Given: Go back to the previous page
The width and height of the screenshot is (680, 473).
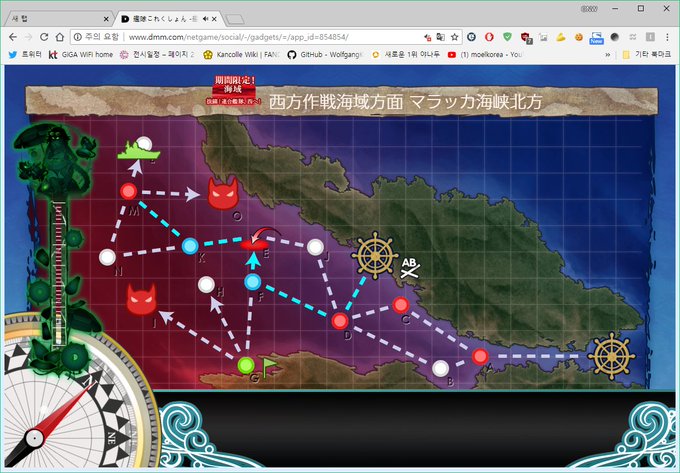Looking at the screenshot, I should (x=13, y=37).
